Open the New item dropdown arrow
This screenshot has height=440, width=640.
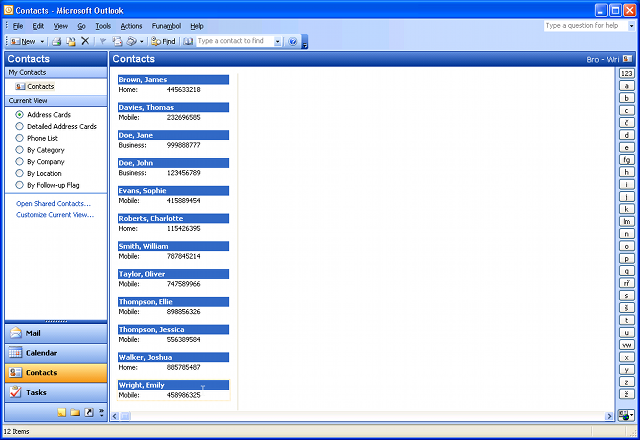click(42, 41)
